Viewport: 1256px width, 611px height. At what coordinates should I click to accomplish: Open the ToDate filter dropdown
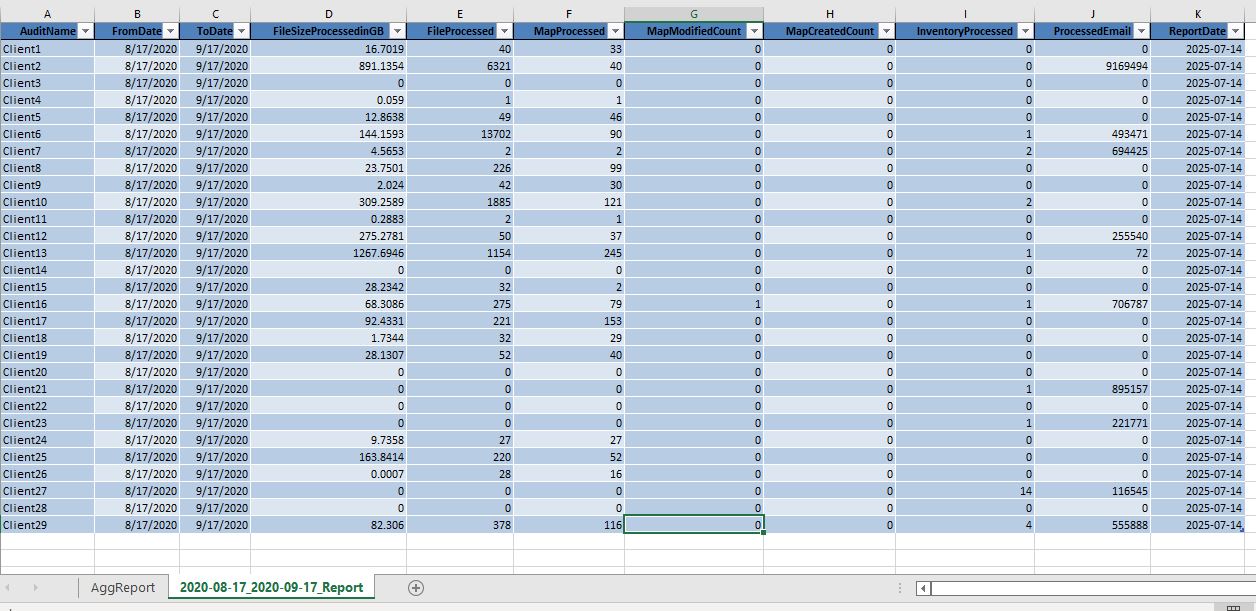pyautogui.click(x=241, y=31)
